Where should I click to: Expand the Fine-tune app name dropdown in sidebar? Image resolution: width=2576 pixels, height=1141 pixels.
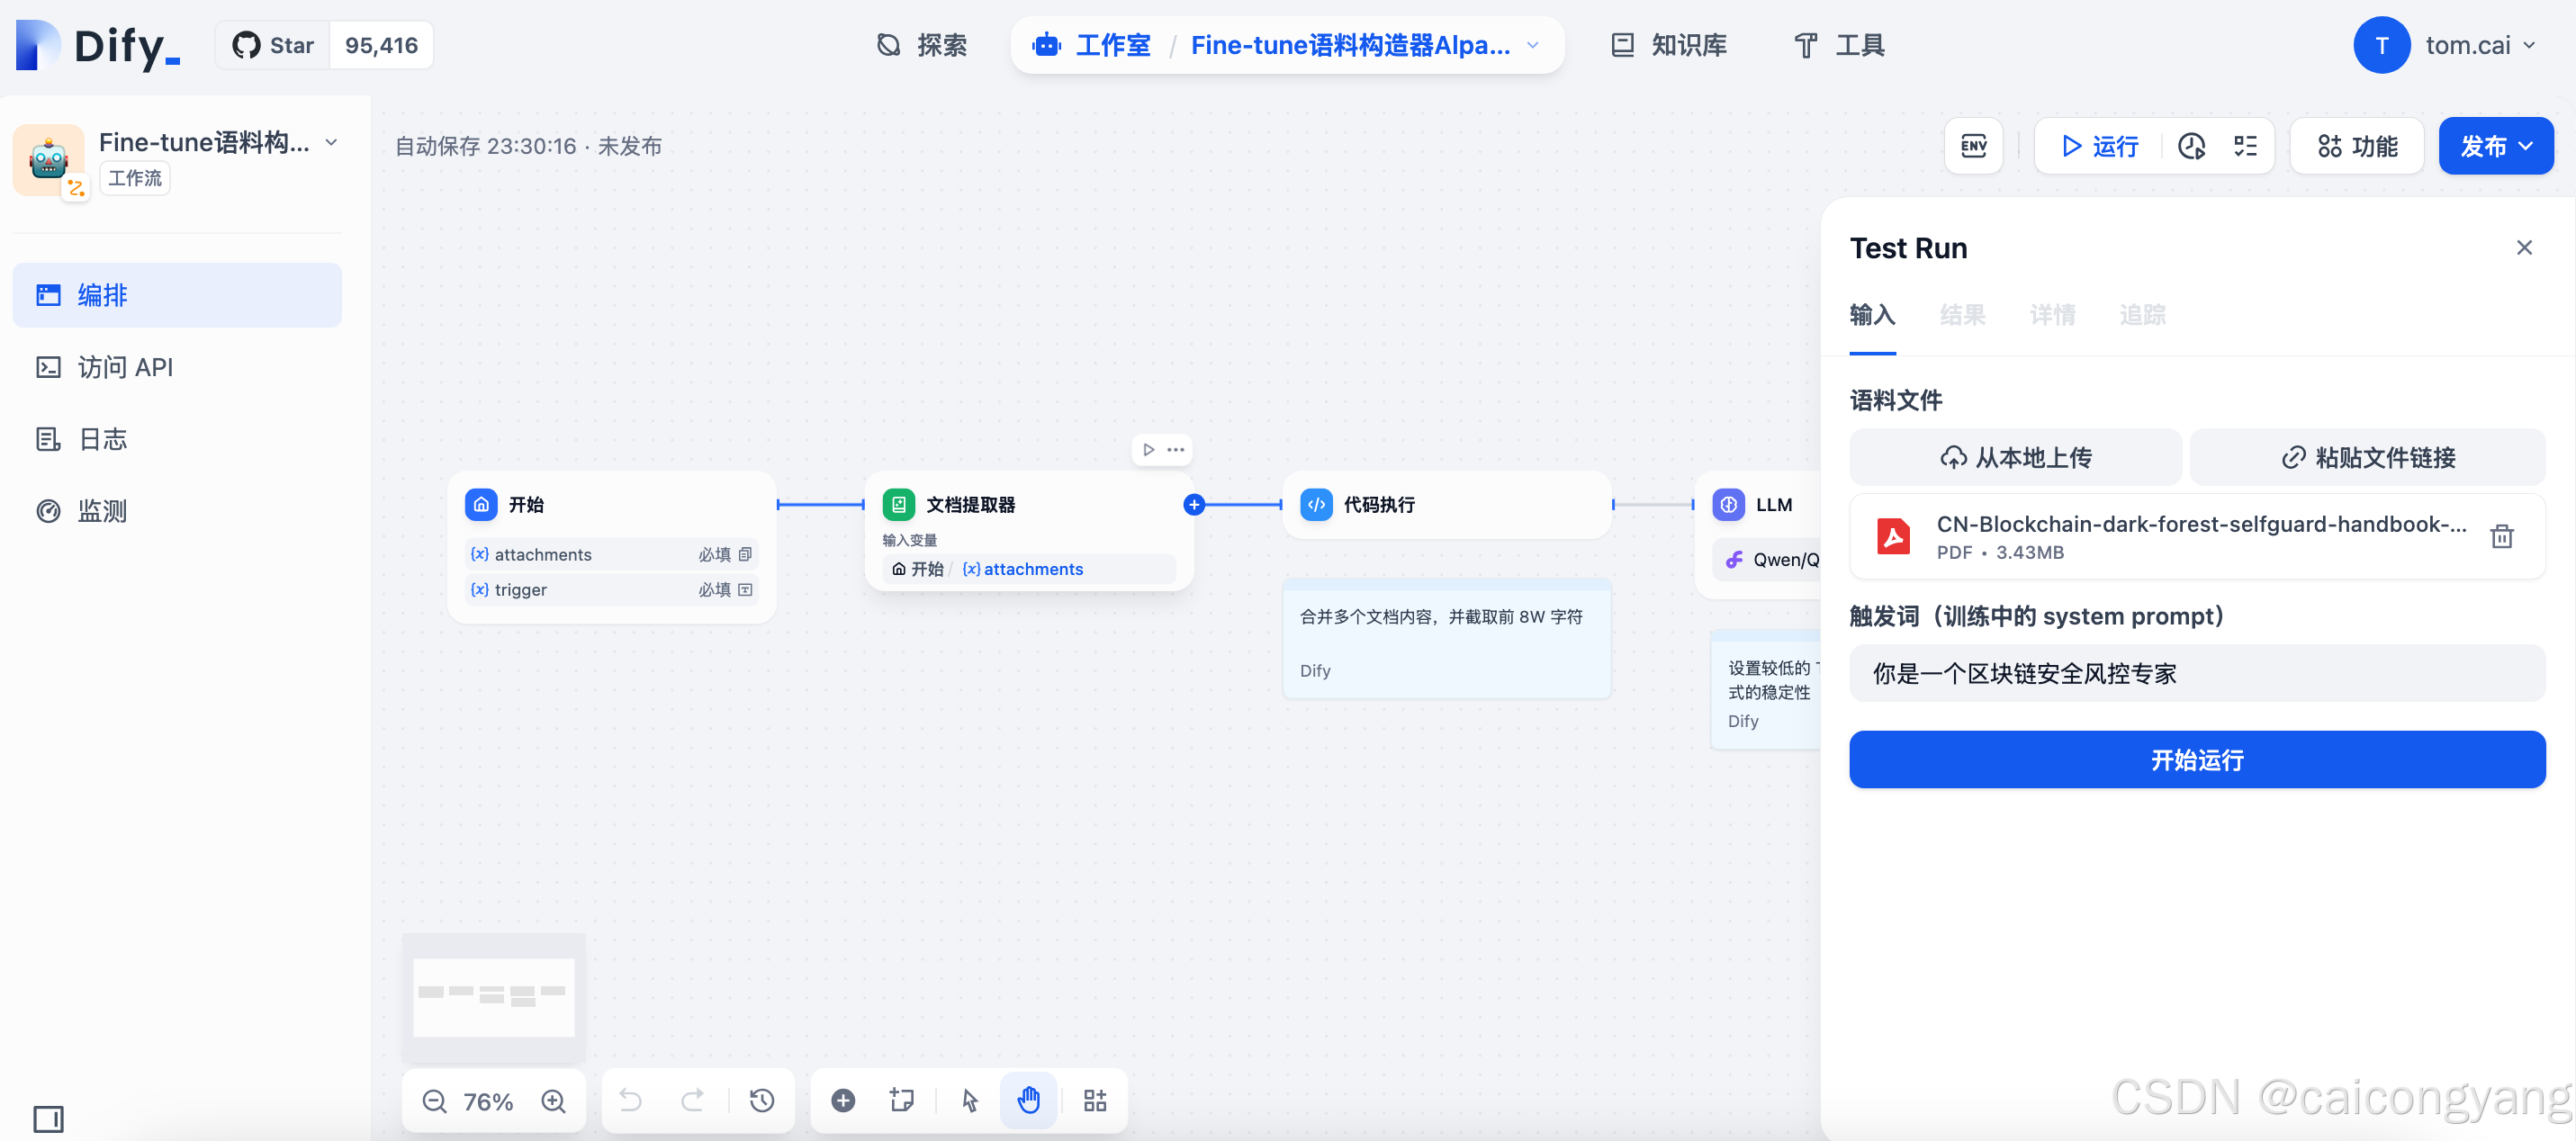pyautogui.click(x=331, y=143)
